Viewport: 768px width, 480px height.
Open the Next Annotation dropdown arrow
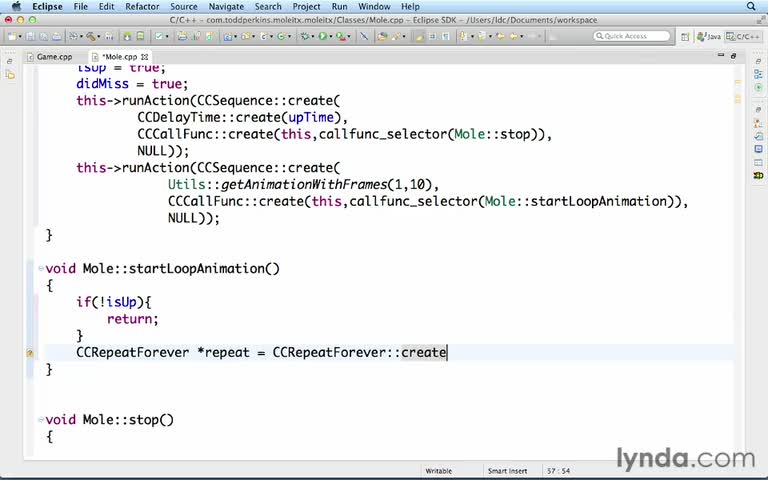pos(472,37)
